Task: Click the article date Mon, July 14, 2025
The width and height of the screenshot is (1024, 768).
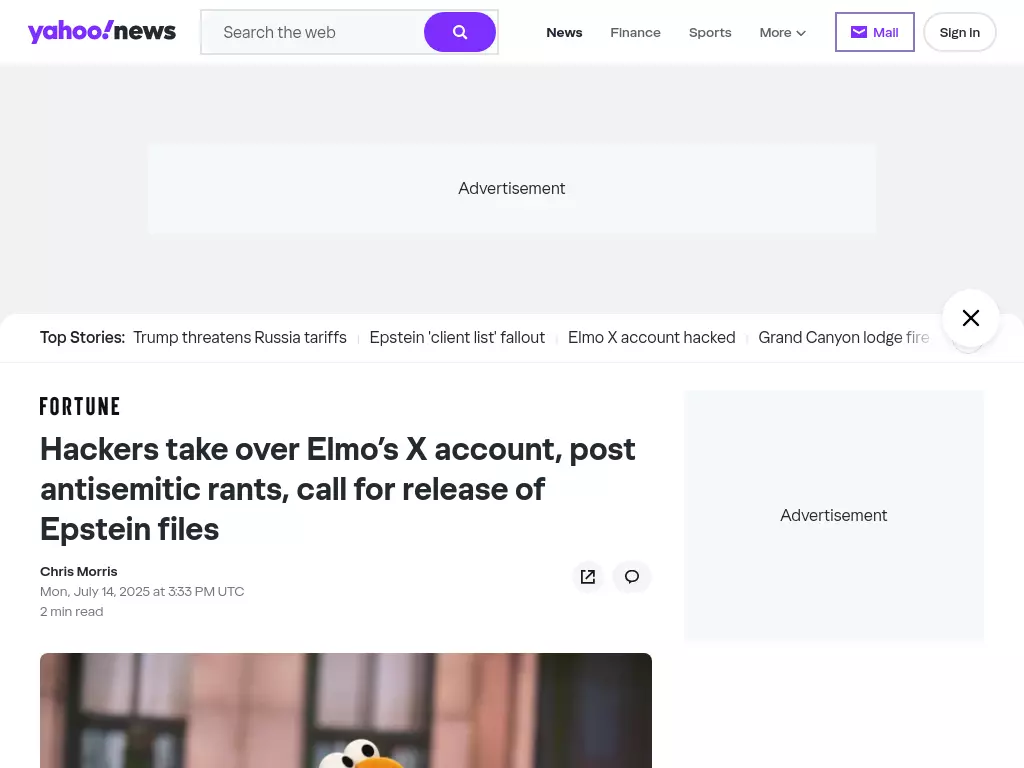Action: tap(142, 592)
